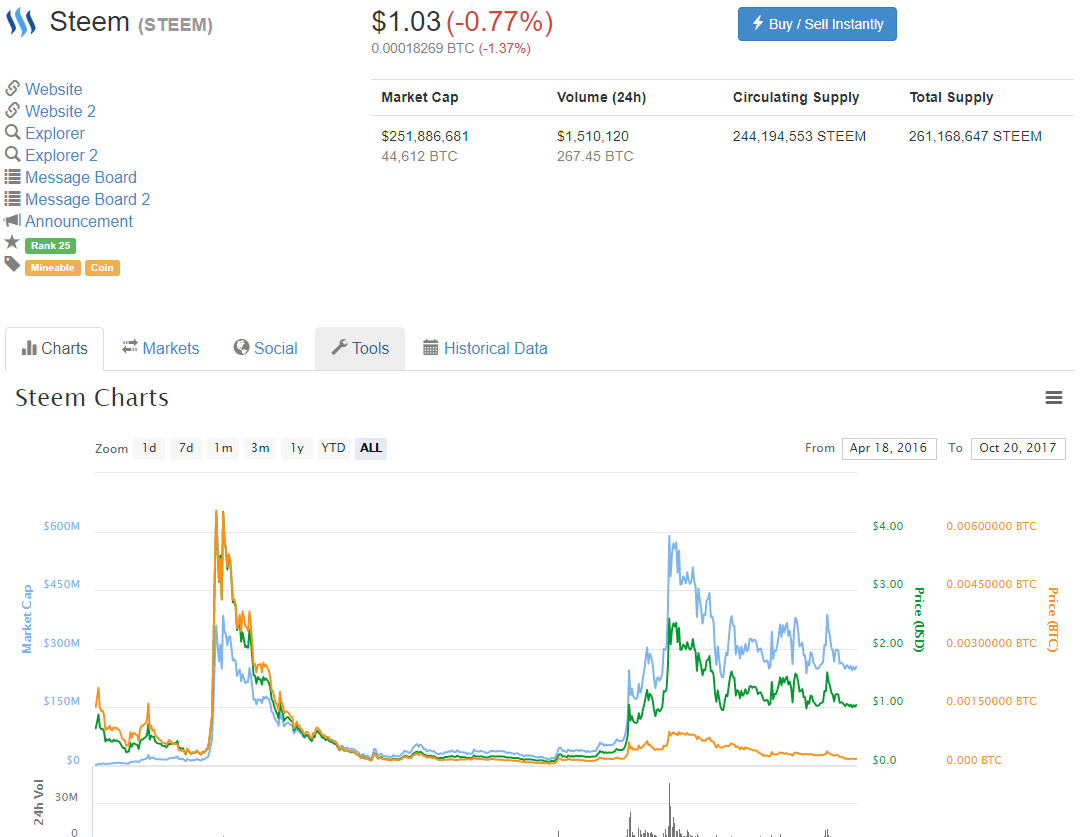Viewport: 1082px width, 837px height.
Task: Click the magnifier icon beside Explorer 2
Action: (12, 155)
